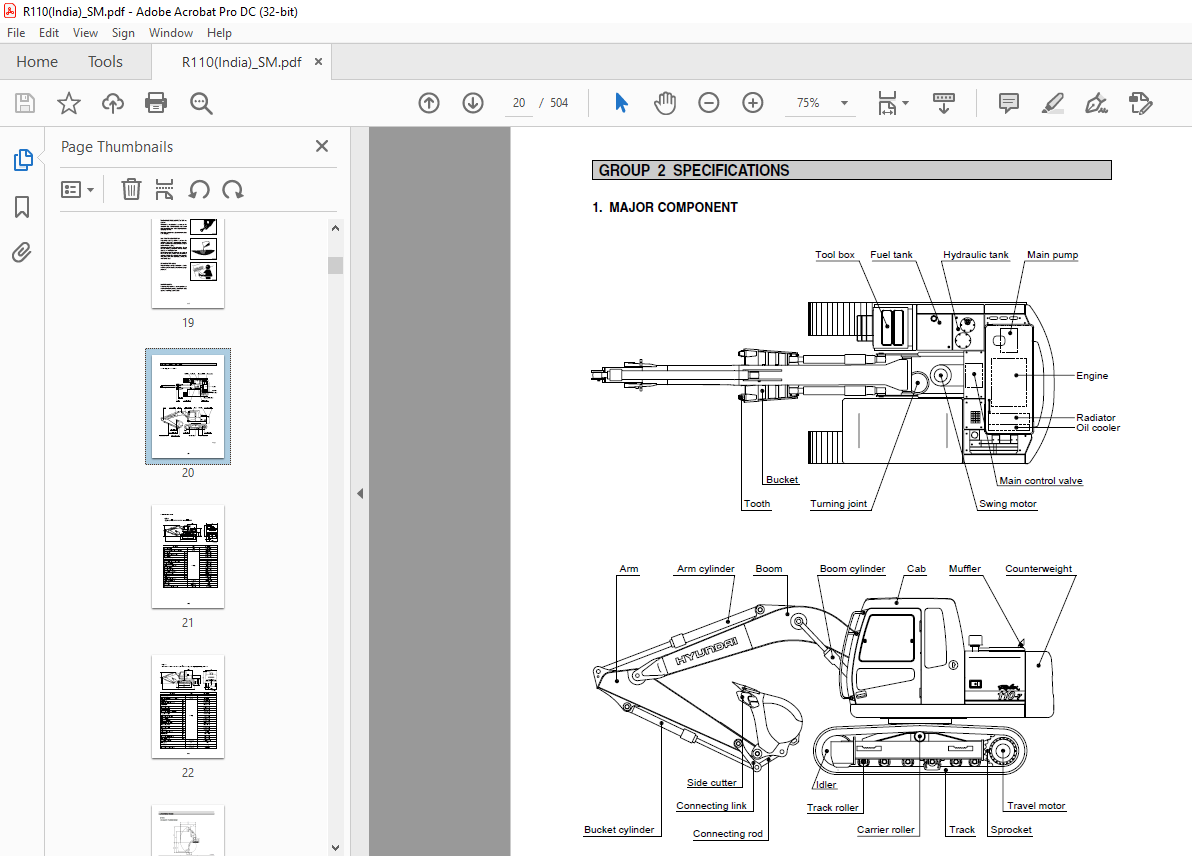Click the 'Boom cylinder' label
Image resolution: width=1192 pixels, height=856 pixels.
[x=852, y=569]
